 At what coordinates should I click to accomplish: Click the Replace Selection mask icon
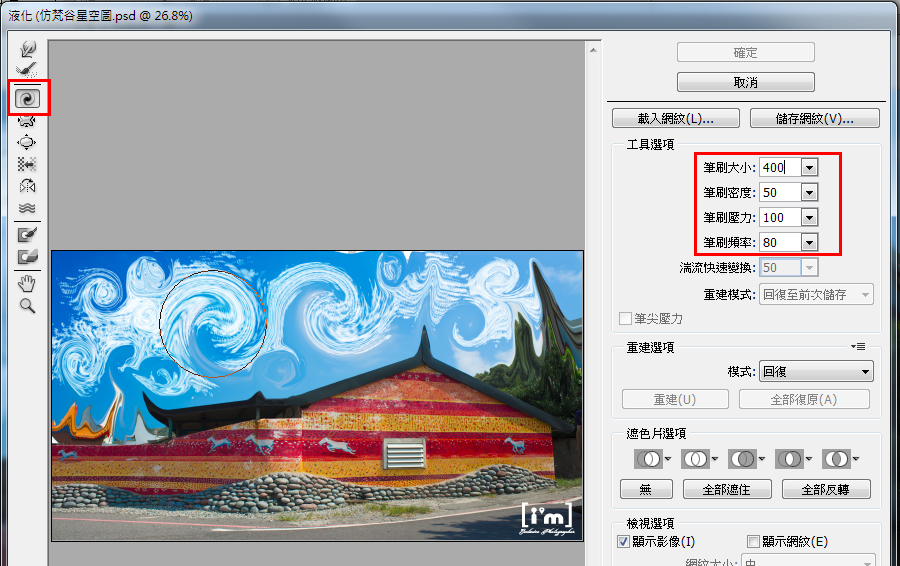point(649,459)
